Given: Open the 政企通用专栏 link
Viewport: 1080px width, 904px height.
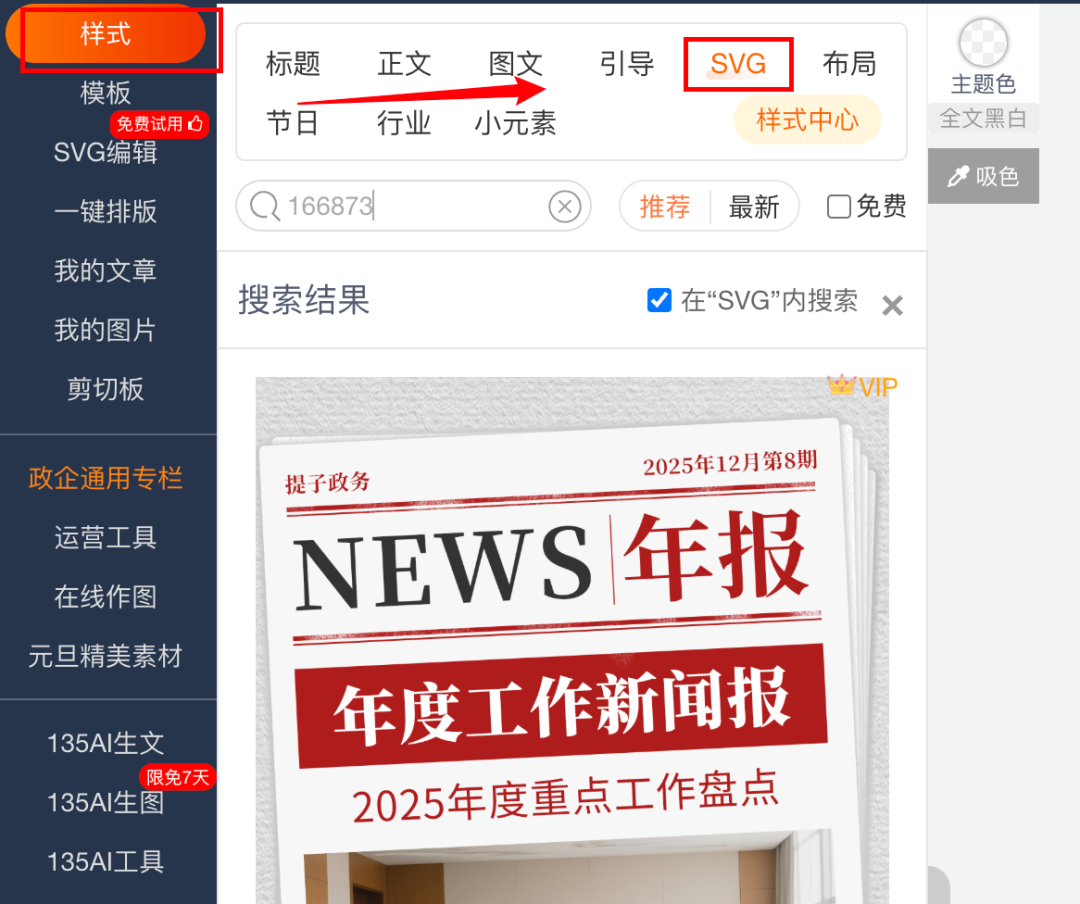Looking at the screenshot, I should pos(105,478).
